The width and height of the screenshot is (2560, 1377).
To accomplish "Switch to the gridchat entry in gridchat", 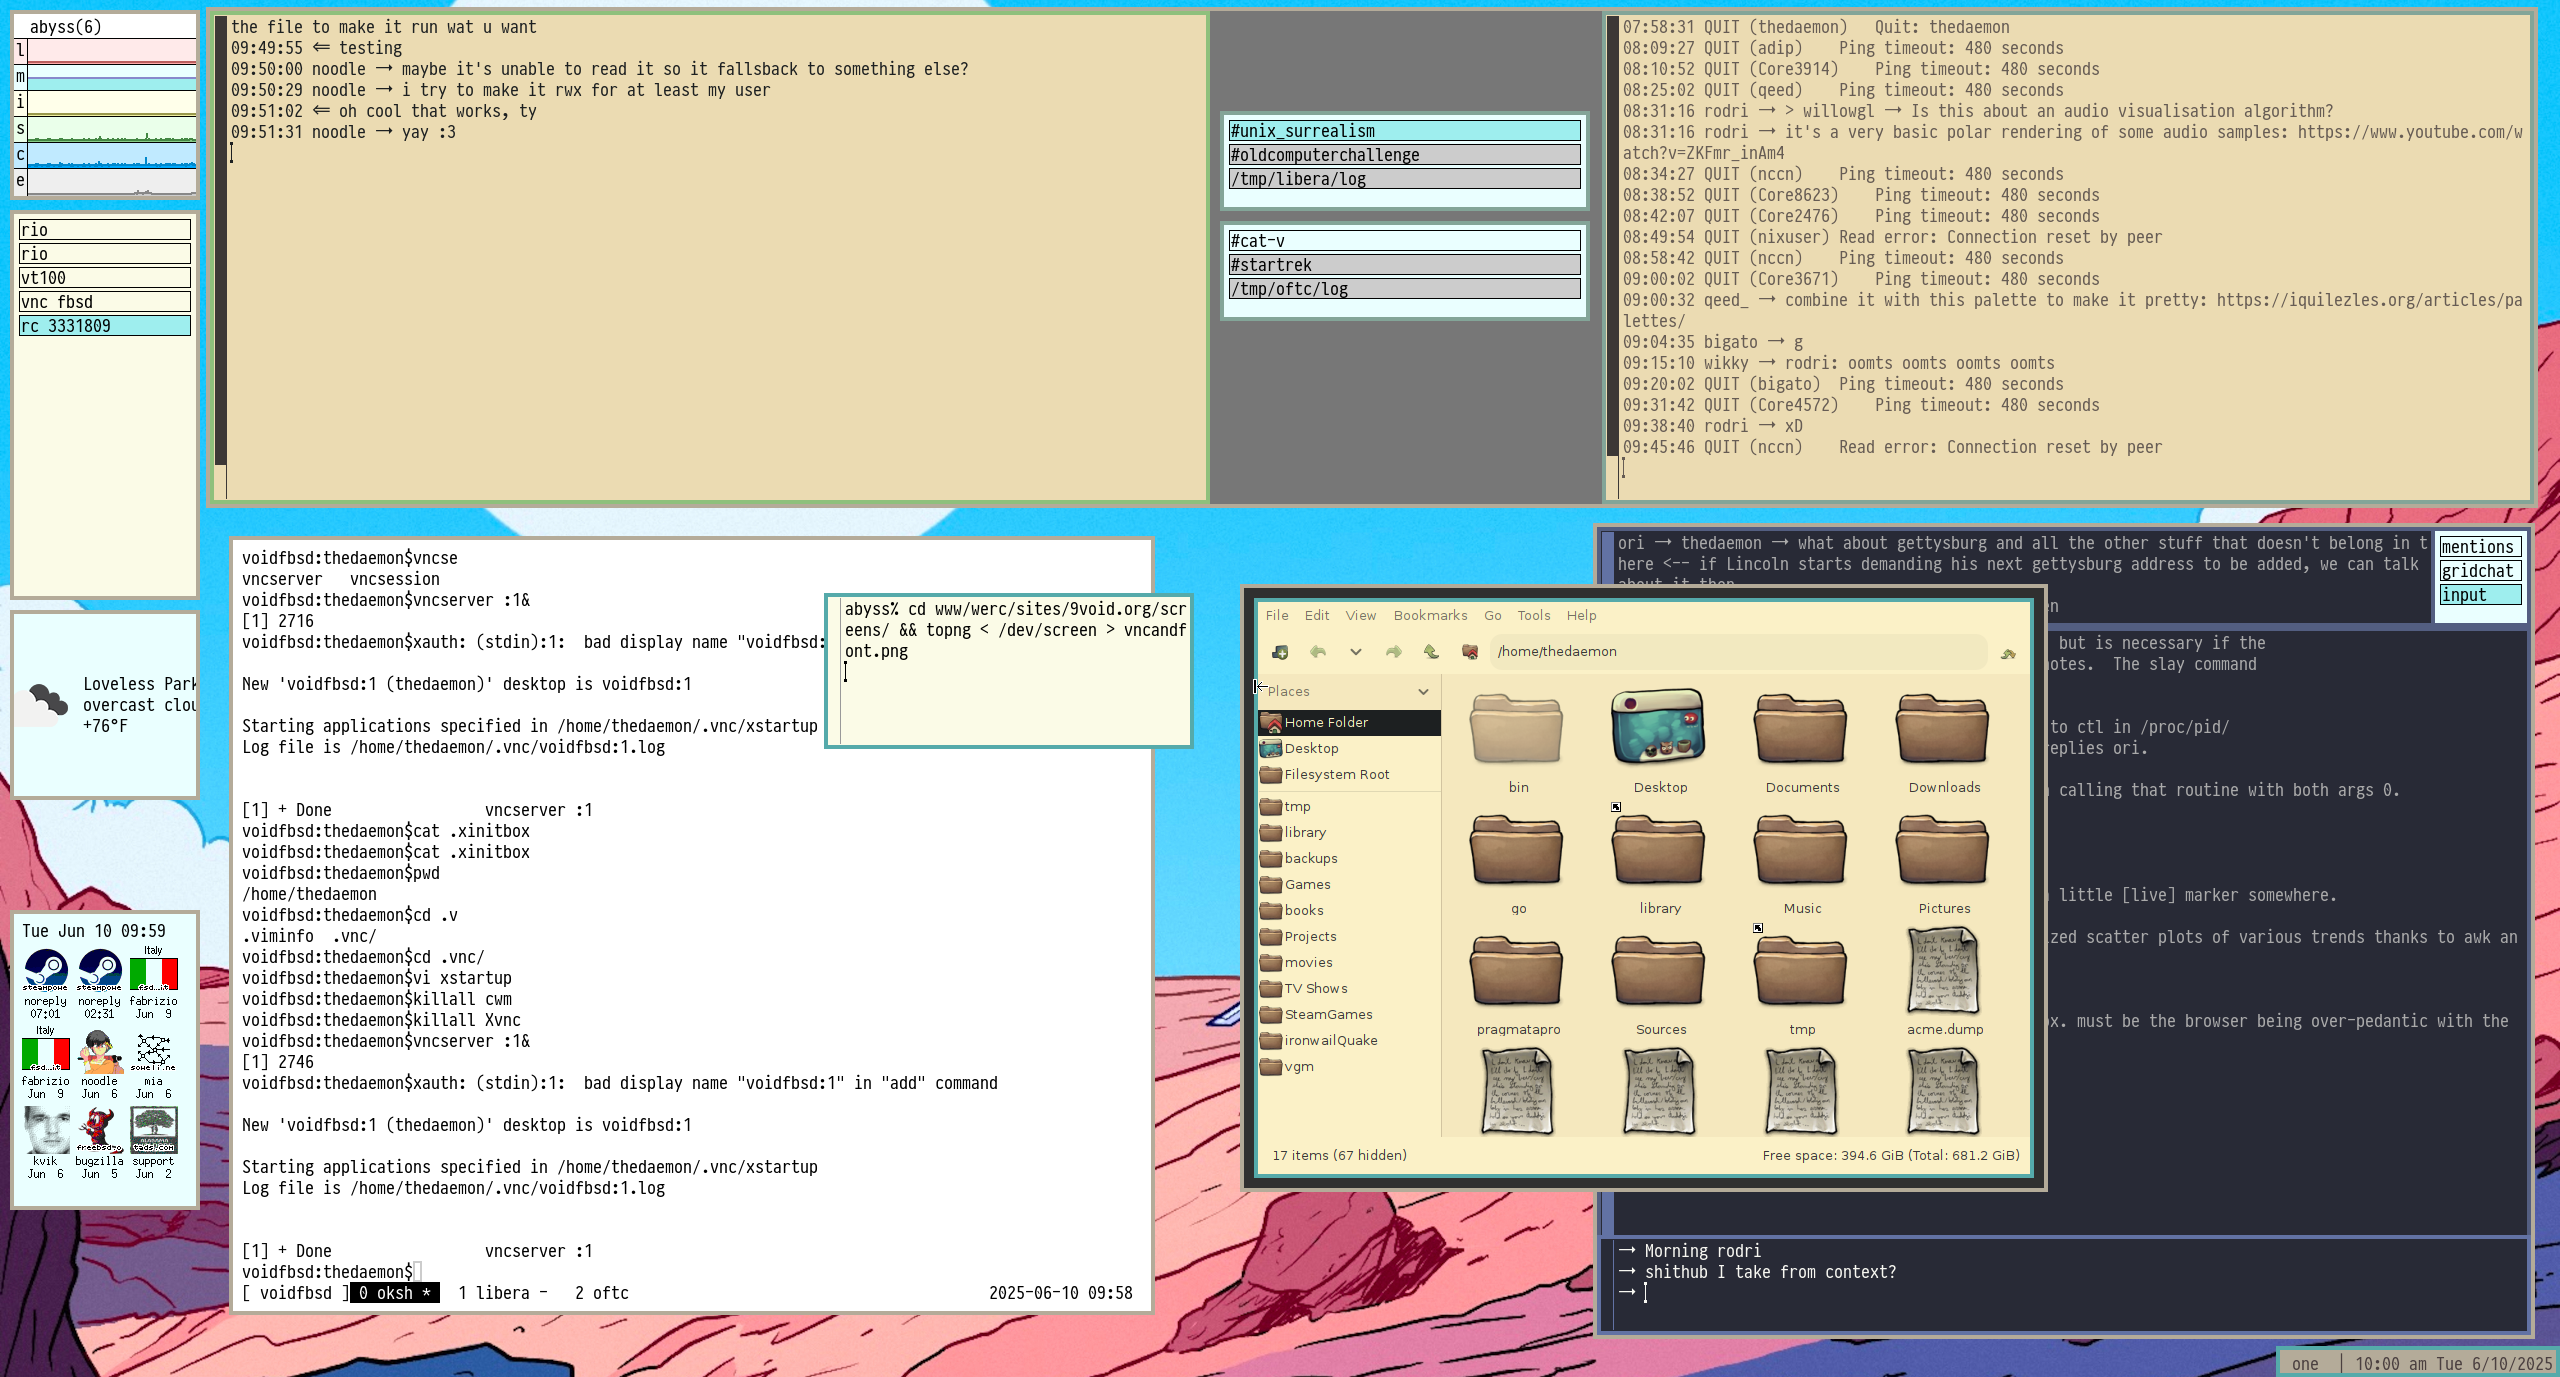I will (2480, 571).
